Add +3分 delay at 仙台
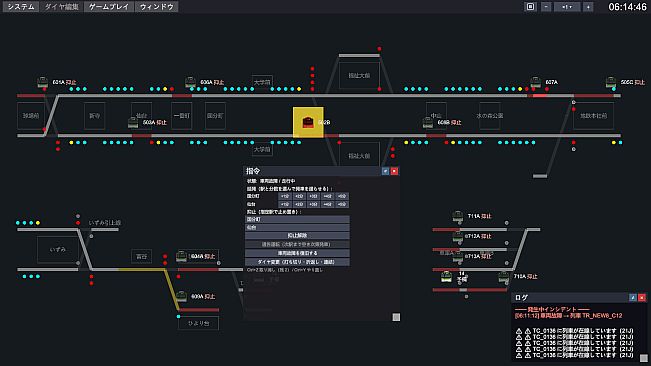This screenshot has height=366, width=651. point(313,204)
